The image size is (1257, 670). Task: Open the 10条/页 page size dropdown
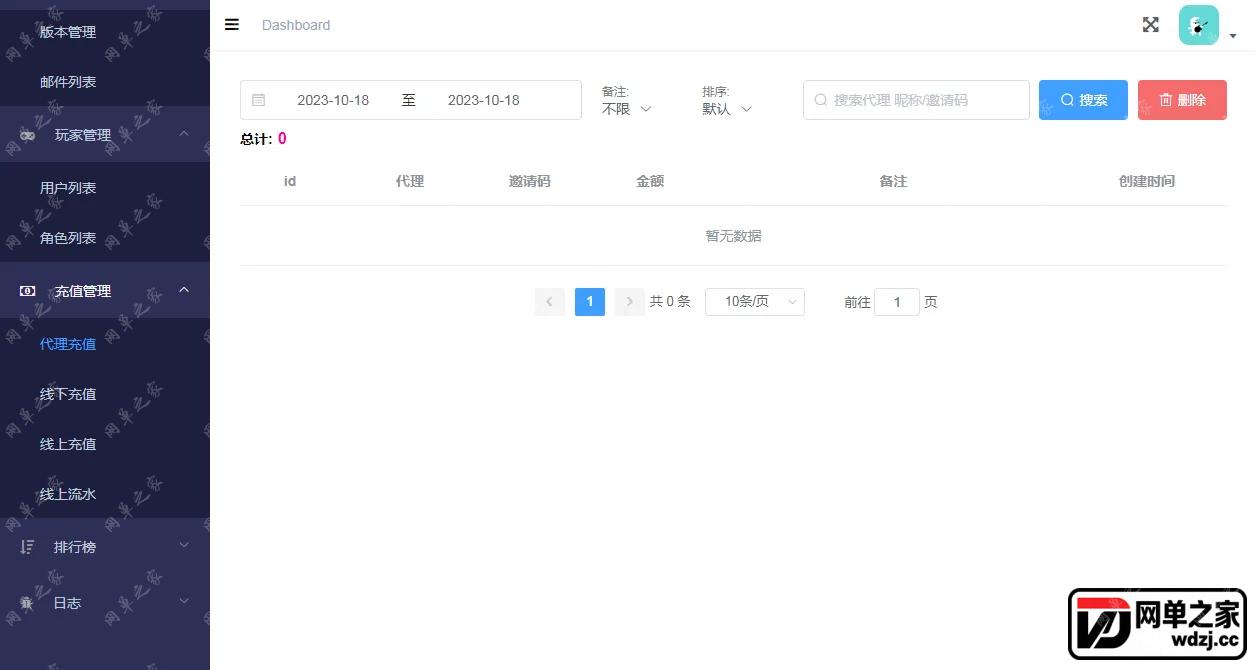click(755, 301)
